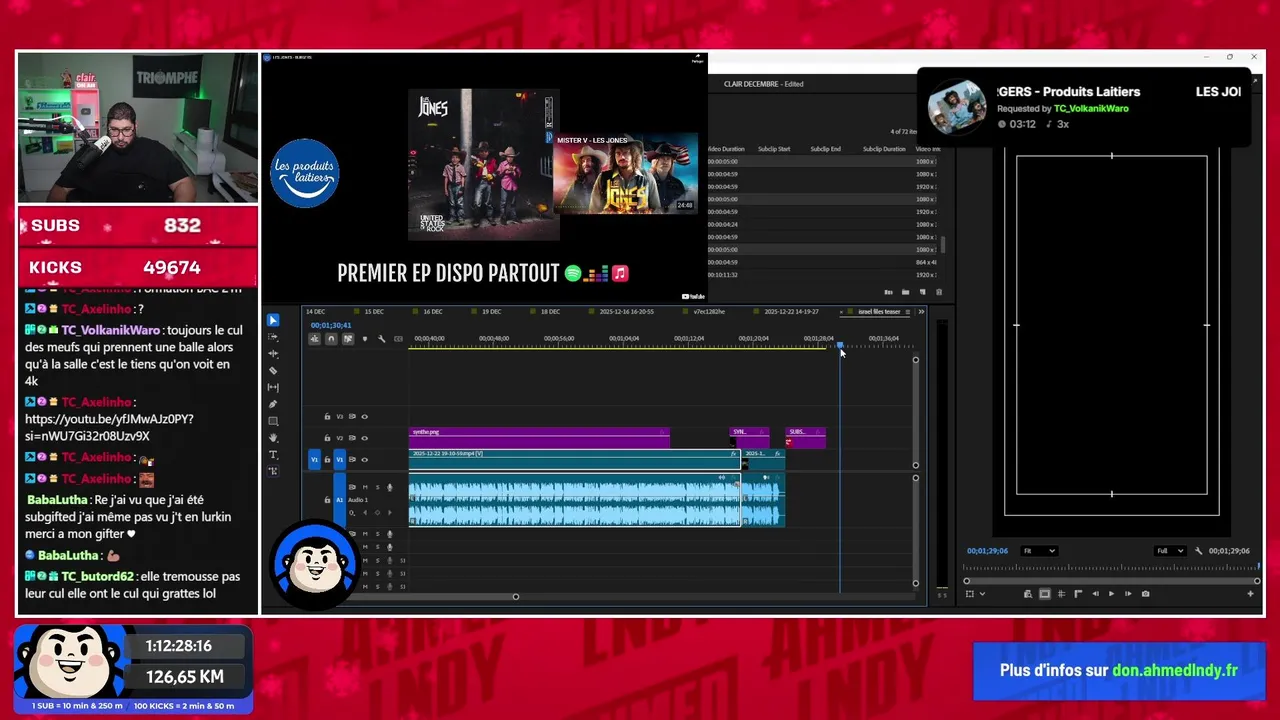Screen dimensions: 1280x720
Task: Play the program monitor
Action: click(1111, 594)
